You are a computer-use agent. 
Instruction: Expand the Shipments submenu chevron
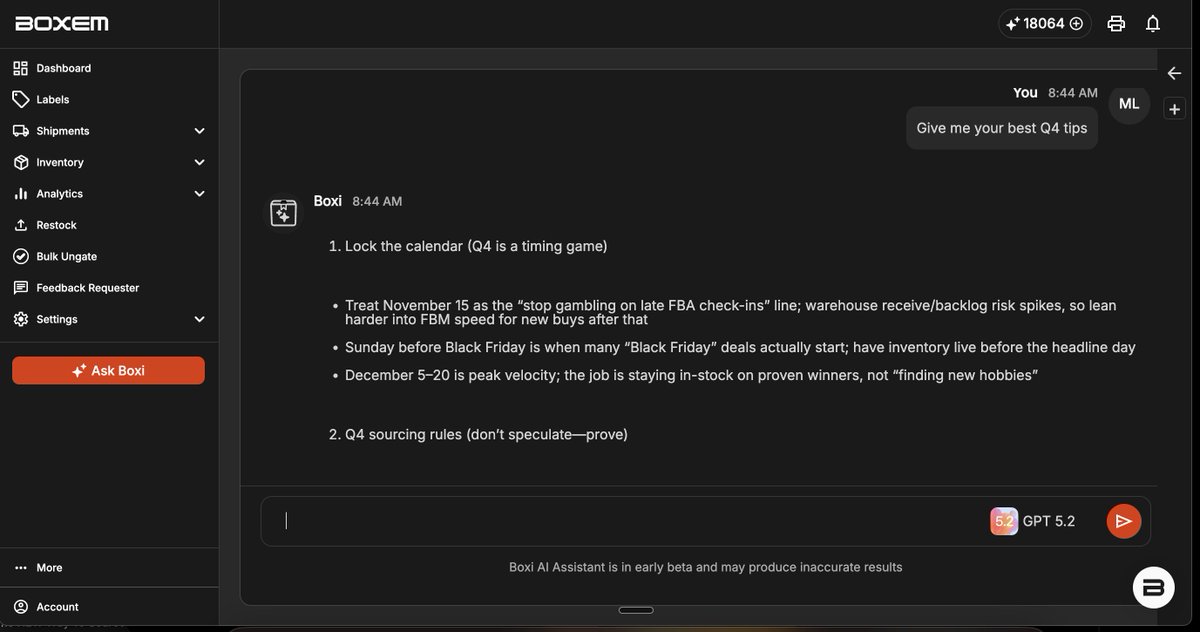tap(199, 131)
